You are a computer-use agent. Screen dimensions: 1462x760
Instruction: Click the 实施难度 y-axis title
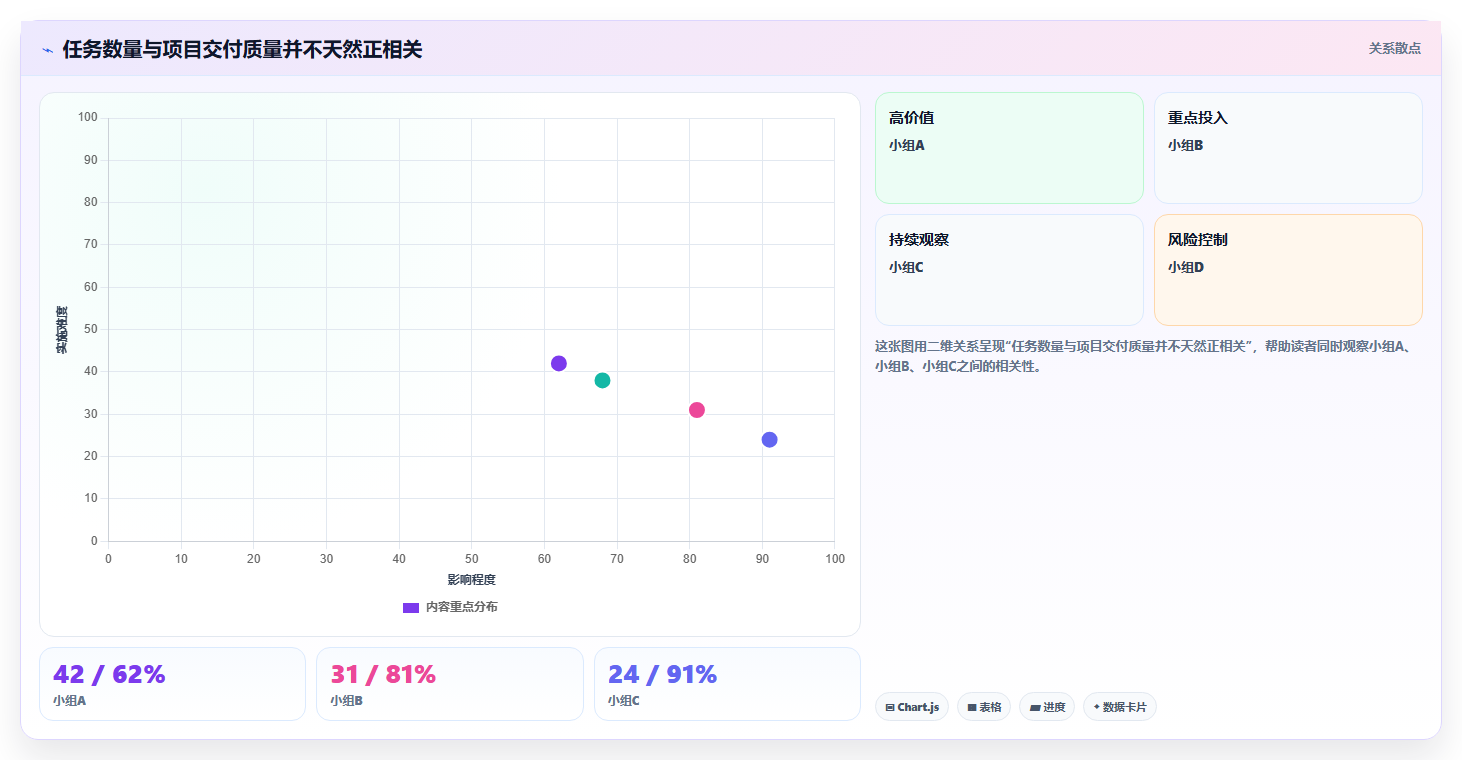coord(61,329)
